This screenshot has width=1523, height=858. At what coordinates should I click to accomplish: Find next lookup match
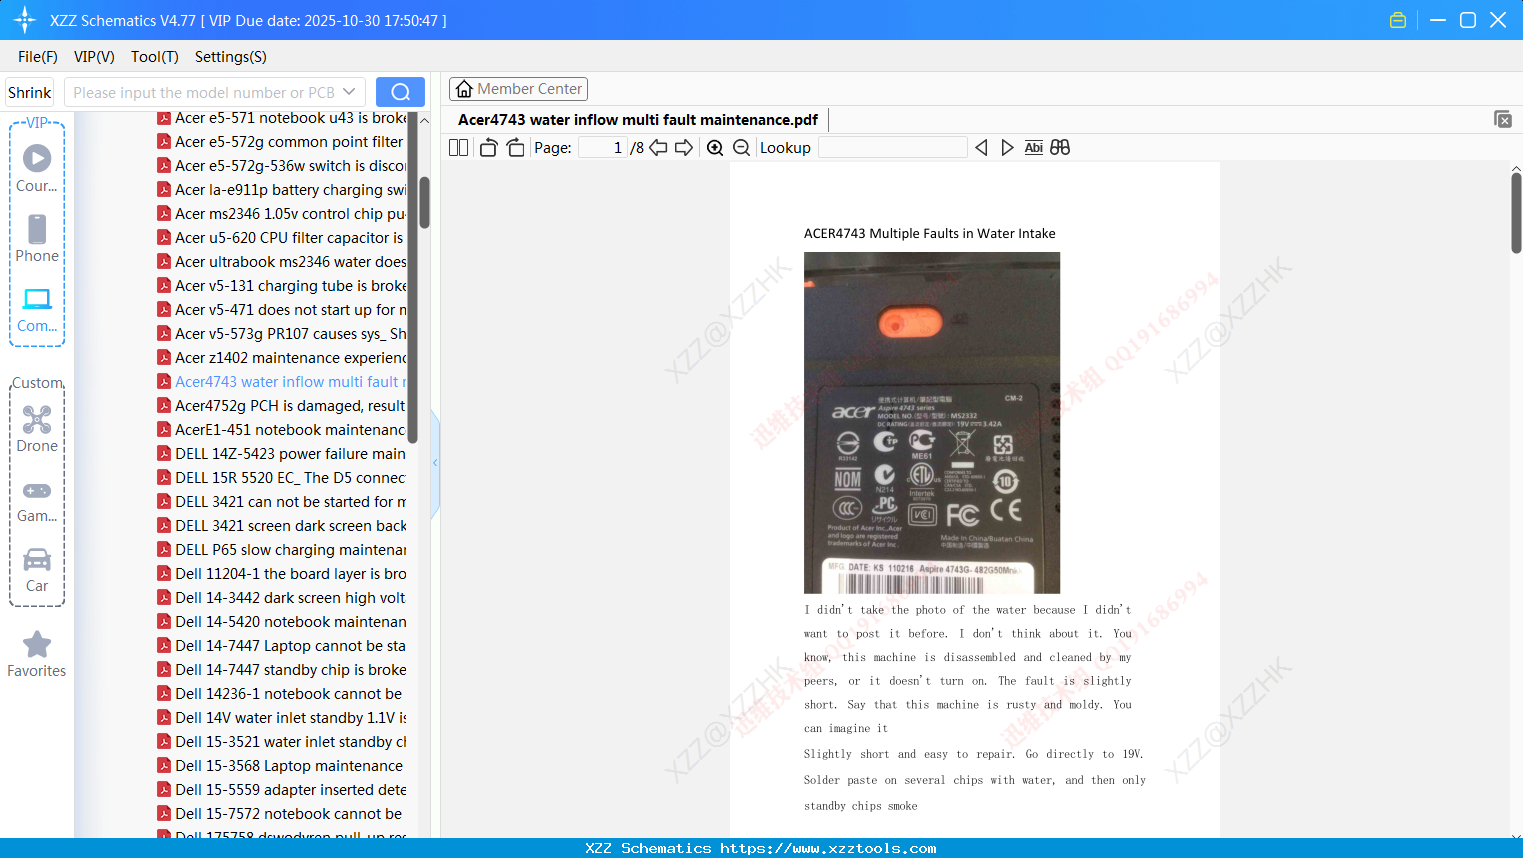[x=1007, y=148]
